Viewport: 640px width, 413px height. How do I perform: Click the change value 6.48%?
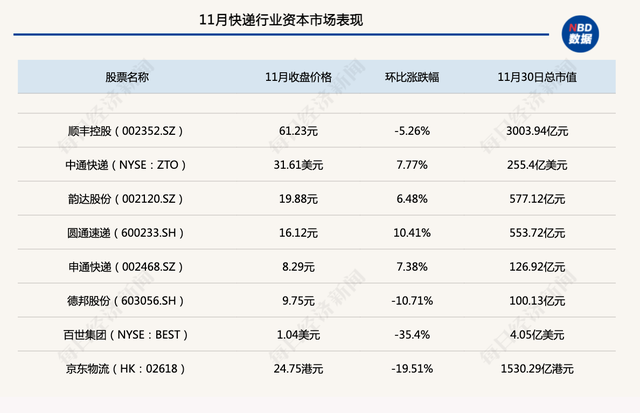(x=412, y=199)
